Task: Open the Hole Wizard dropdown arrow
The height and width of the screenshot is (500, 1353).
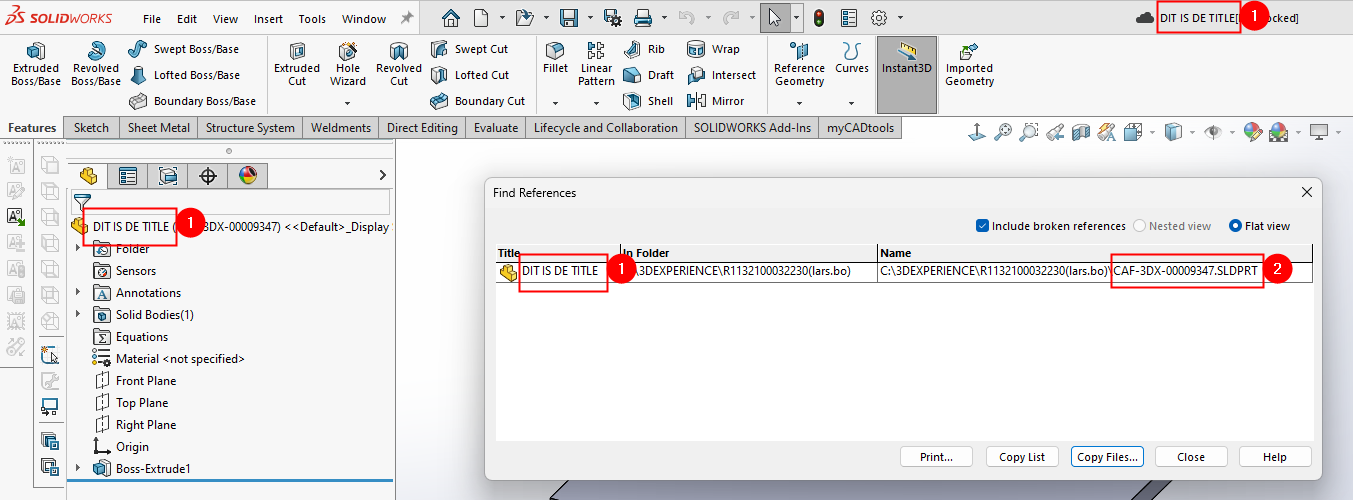Action: [348, 103]
